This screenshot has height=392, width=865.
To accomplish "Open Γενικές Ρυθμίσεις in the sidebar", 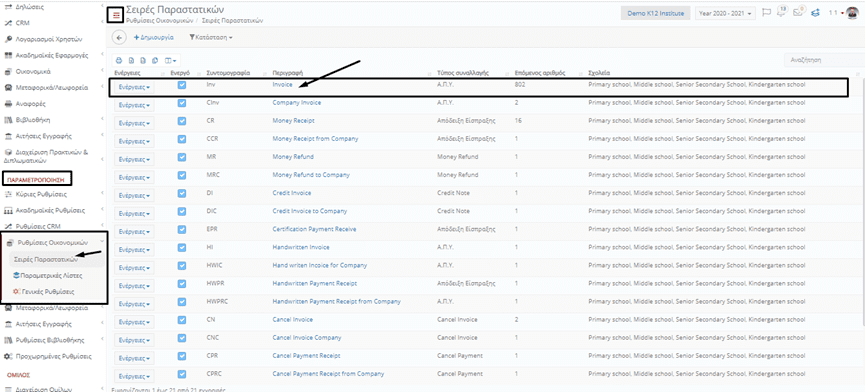I will click(49, 291).
